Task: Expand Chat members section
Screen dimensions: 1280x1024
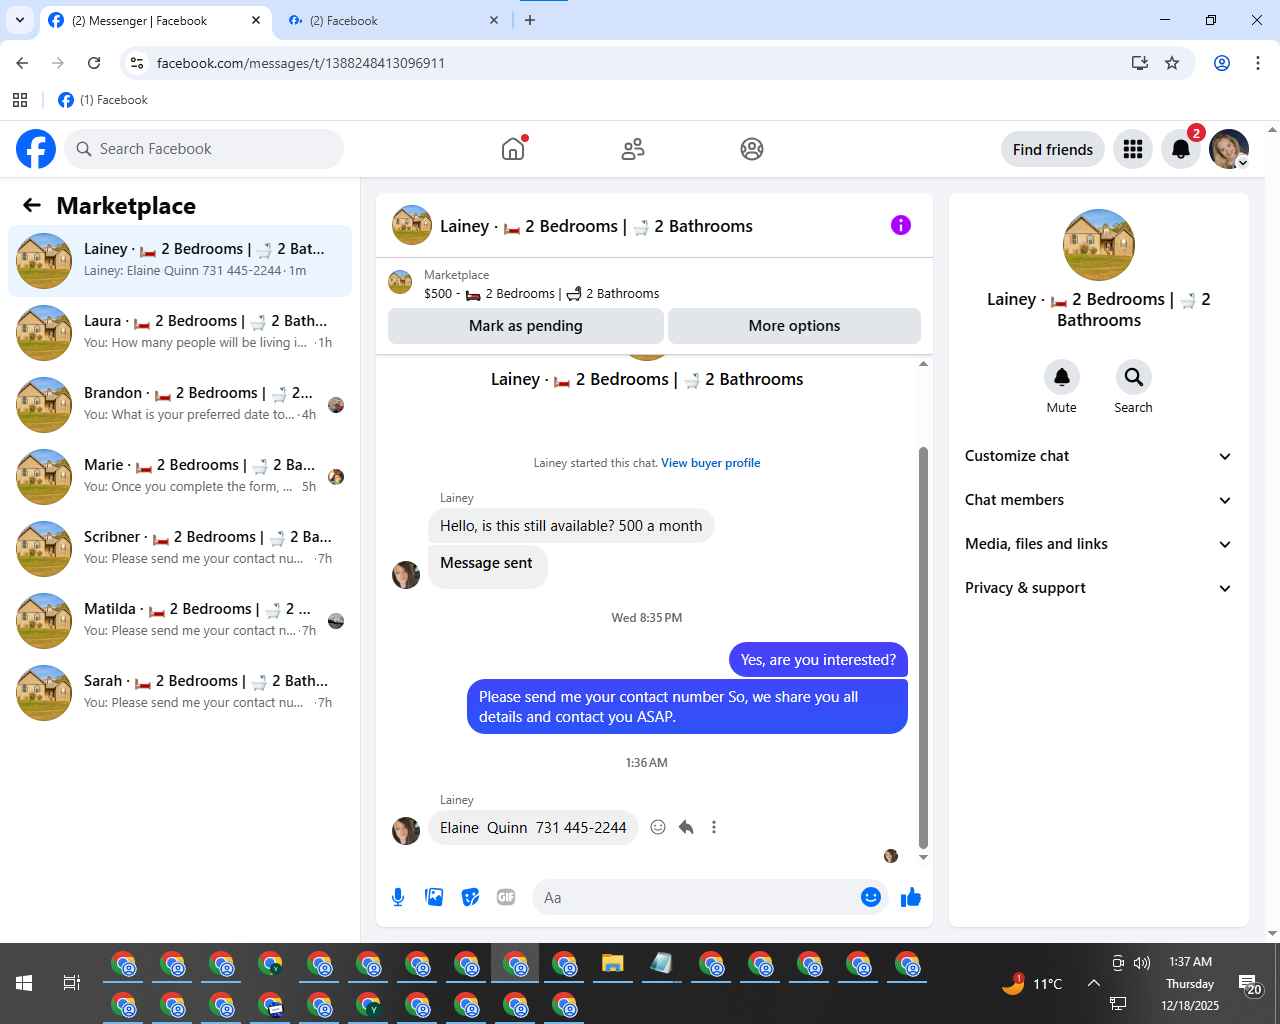Action: (1099, 500)
